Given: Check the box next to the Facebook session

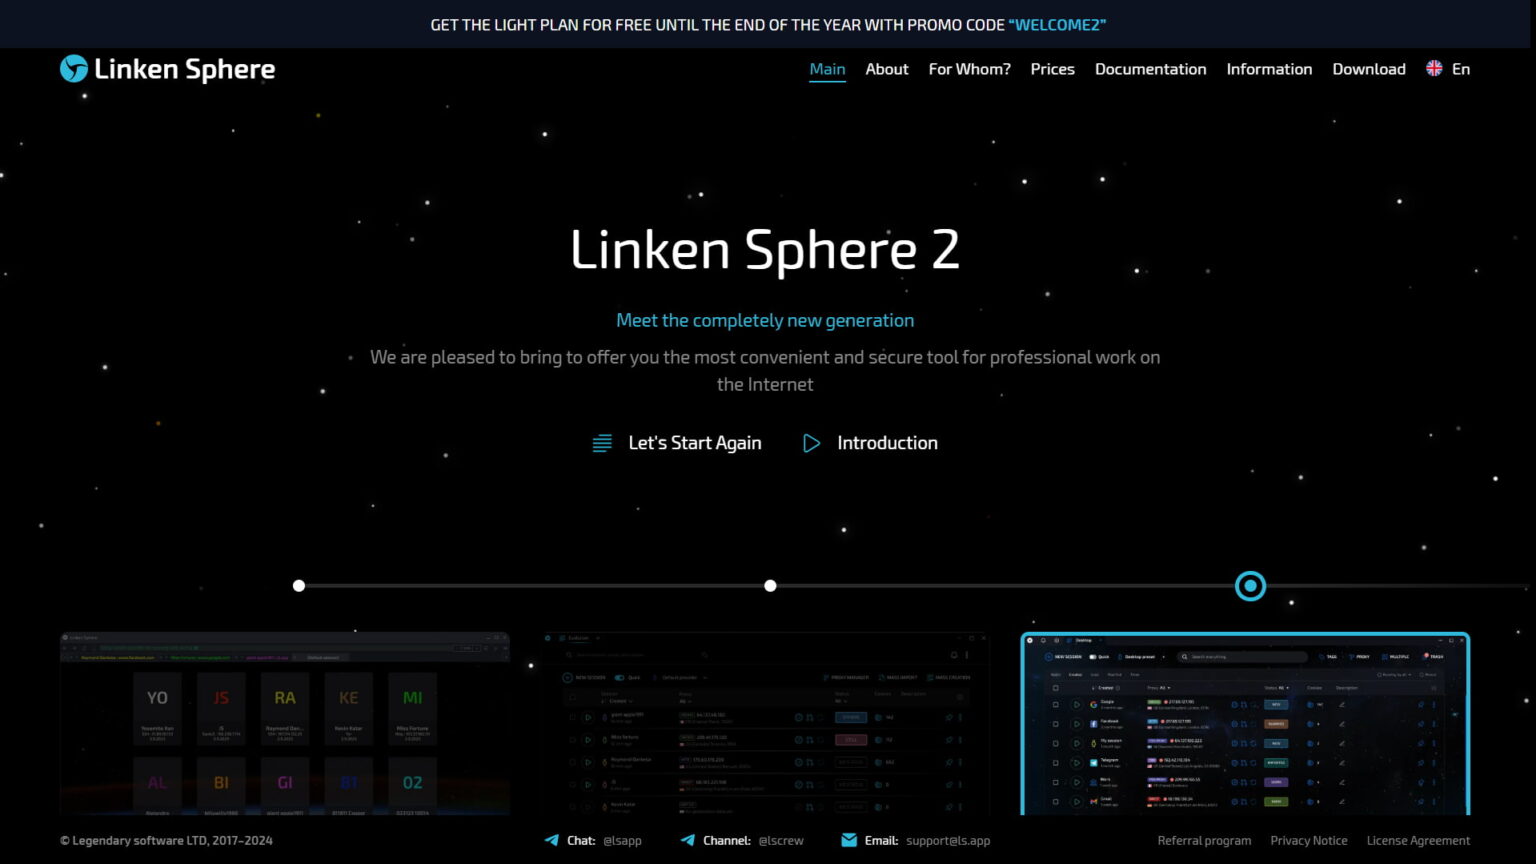Looking at the screenshot, I should 1055,724.
